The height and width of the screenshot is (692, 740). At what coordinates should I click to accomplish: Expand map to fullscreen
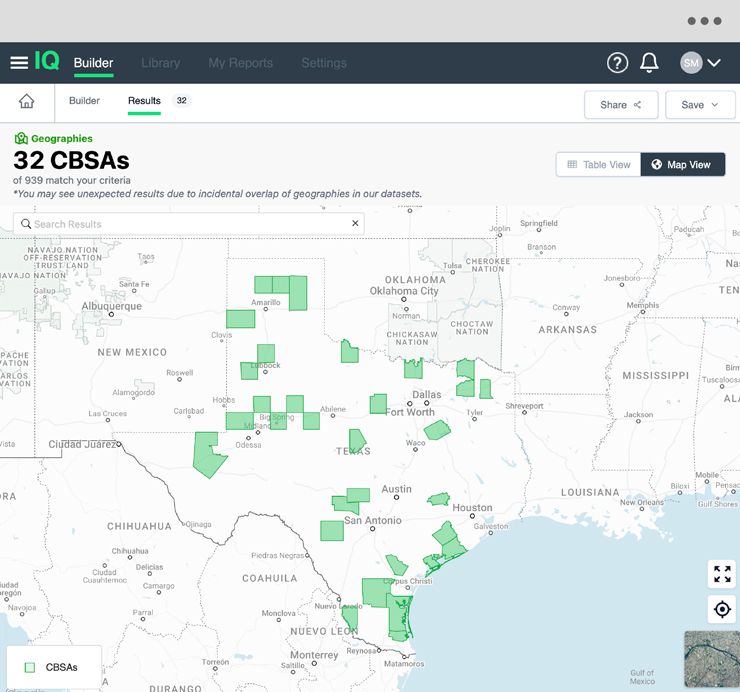[721, 574]
